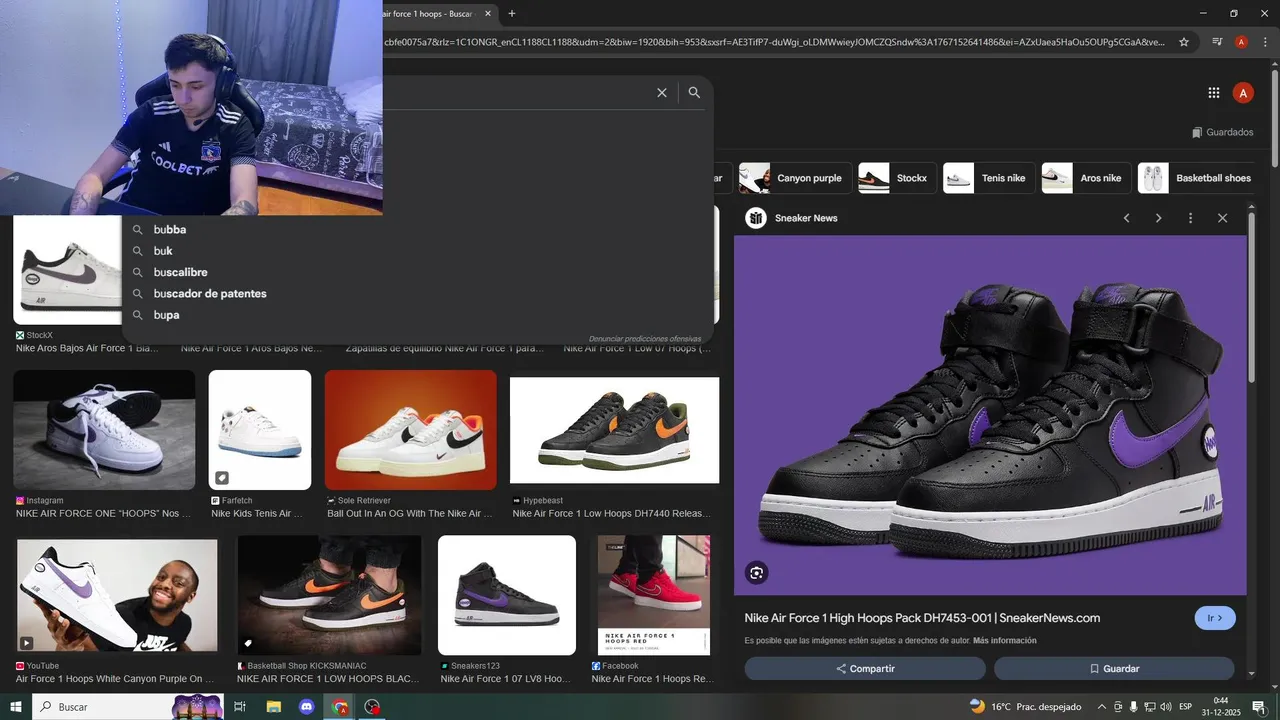Open the YouTube Canyon Purple video thumbnail
The width and height of the screenshot is (1280, 720).
click(x=117, y=595)
